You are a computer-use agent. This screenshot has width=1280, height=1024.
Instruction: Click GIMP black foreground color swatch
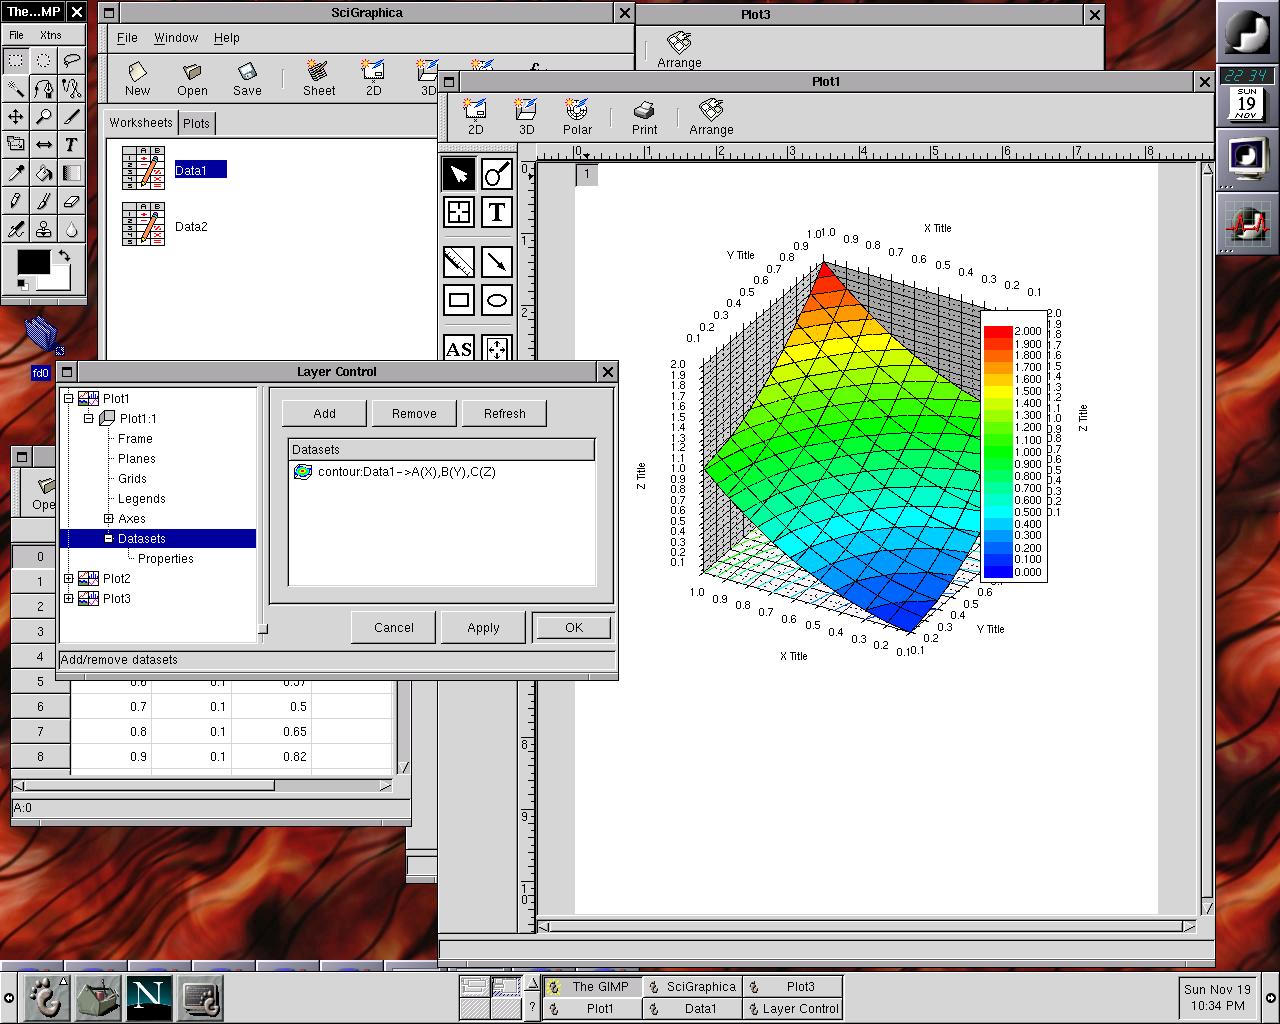[x=33, y=263]
